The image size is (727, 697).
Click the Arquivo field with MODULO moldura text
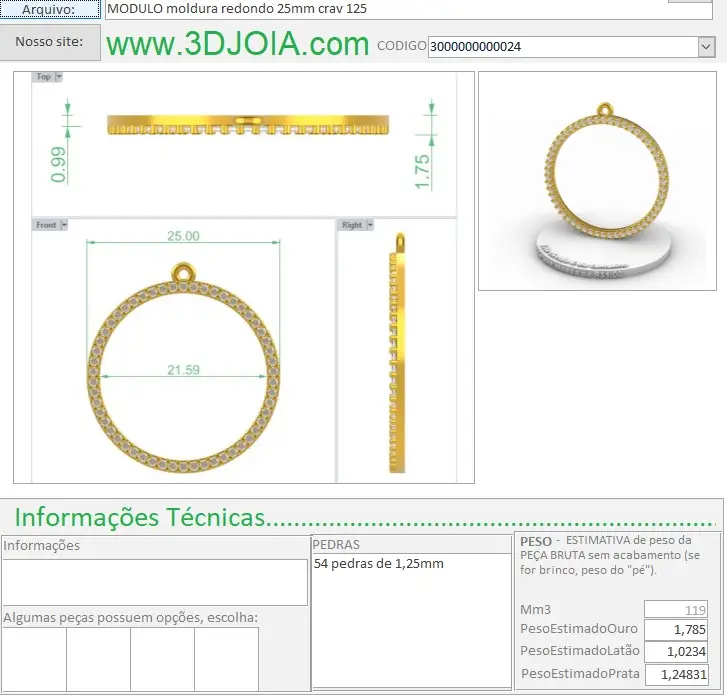point(408,9)
